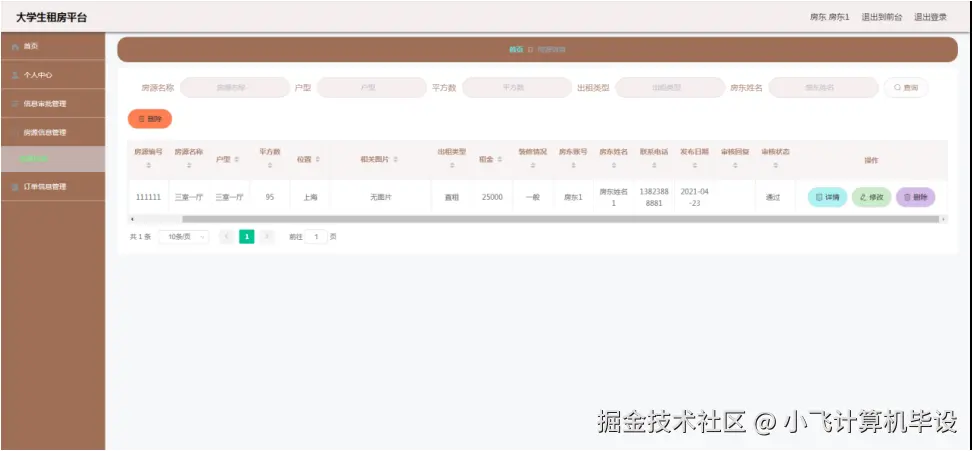
Task: Open 详情 for listing 111111
Action: click(x=827, y=197)
